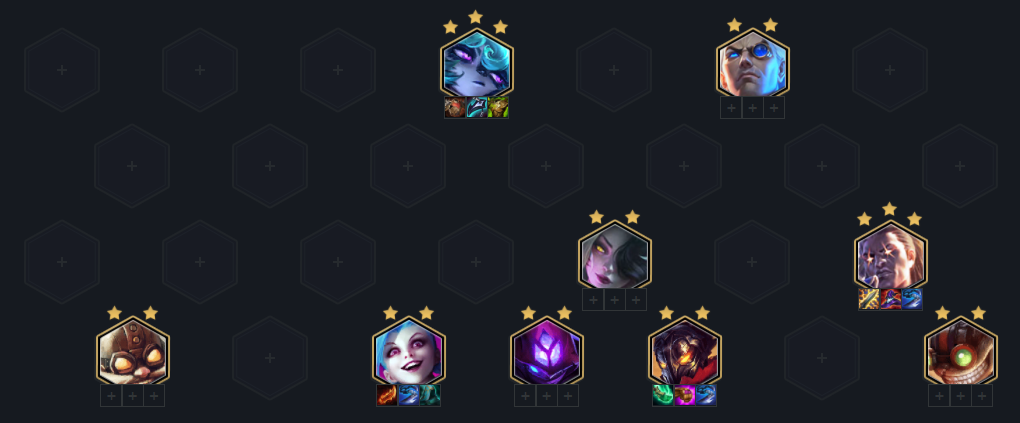
Task: Click Jinx's third teal cloak item
Action: point(430,395)
